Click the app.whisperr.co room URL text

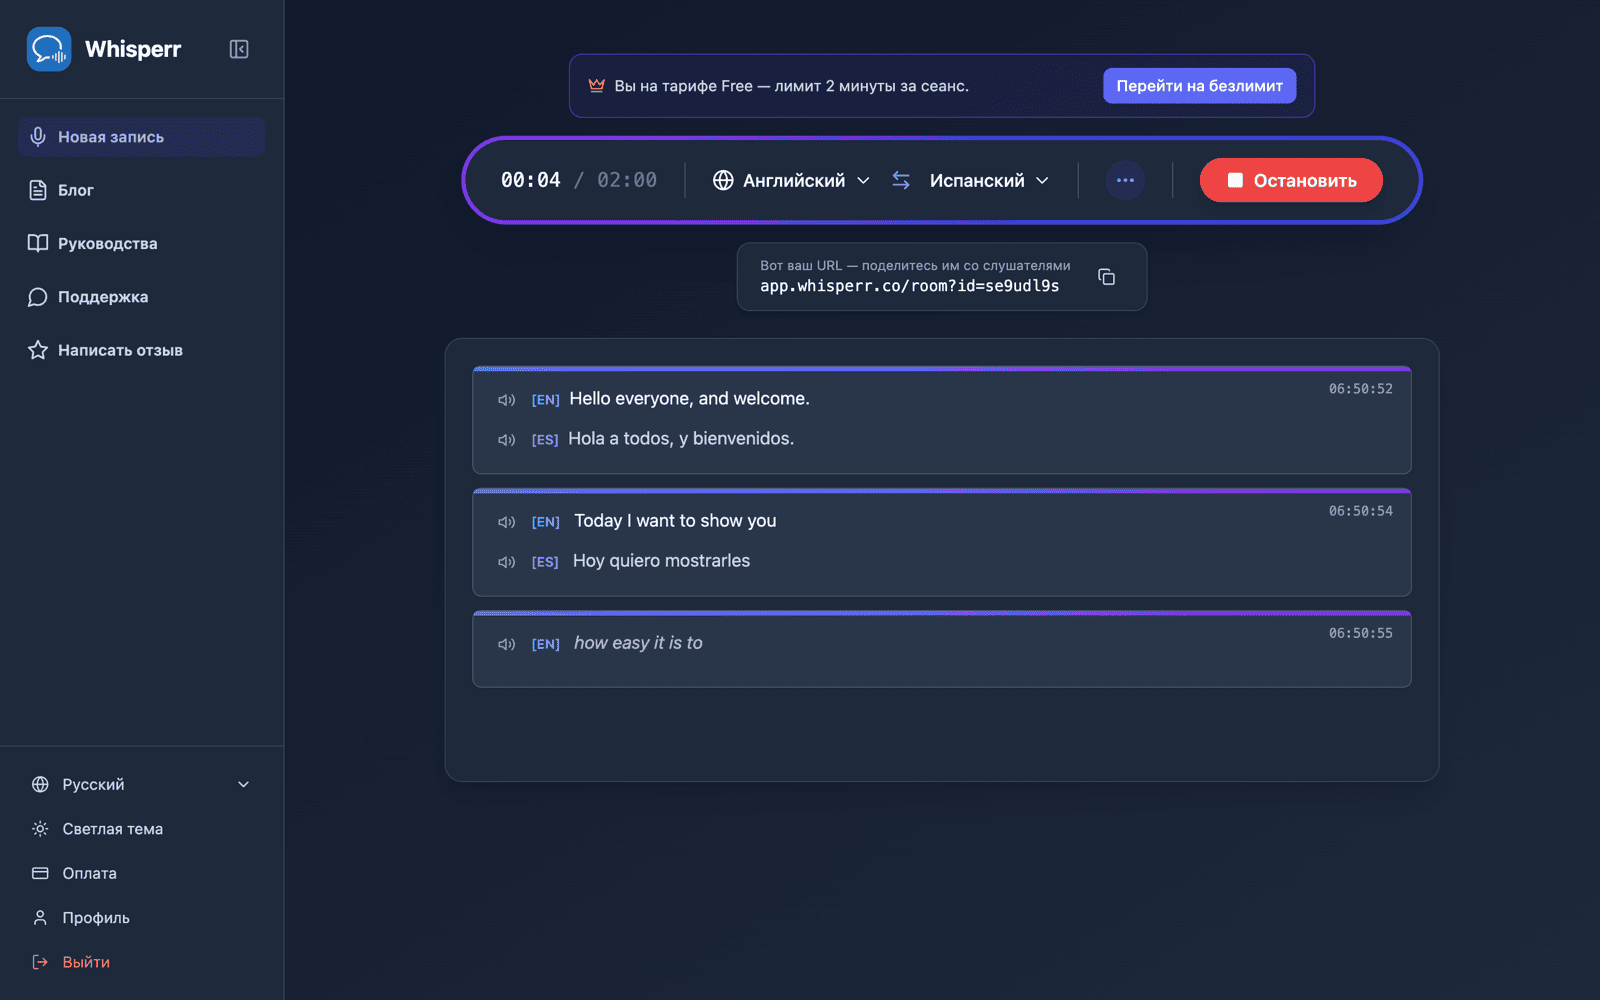pyautogui.click(x=909, y=286)
